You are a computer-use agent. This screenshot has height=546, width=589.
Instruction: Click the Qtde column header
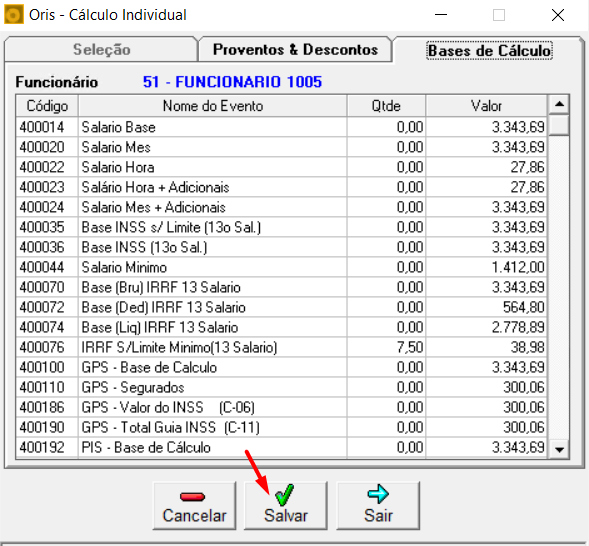(x=386, y=106)
